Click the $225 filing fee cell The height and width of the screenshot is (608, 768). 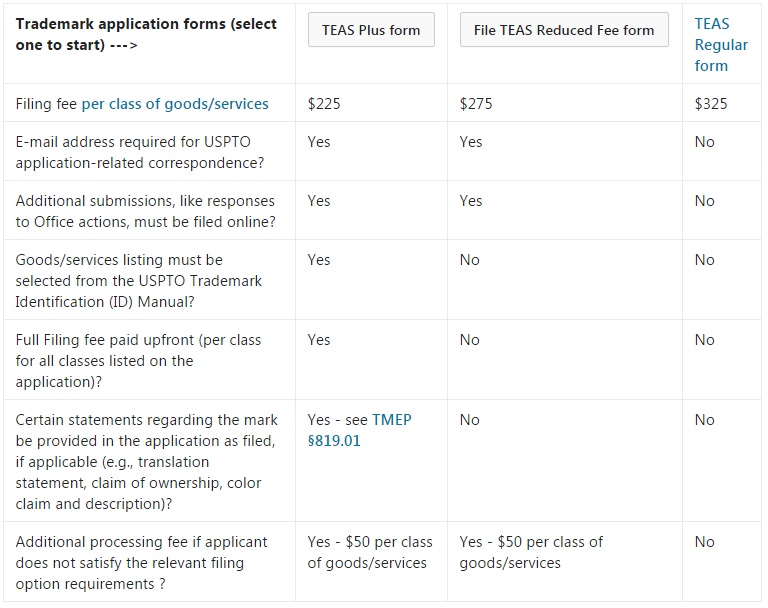325,104
